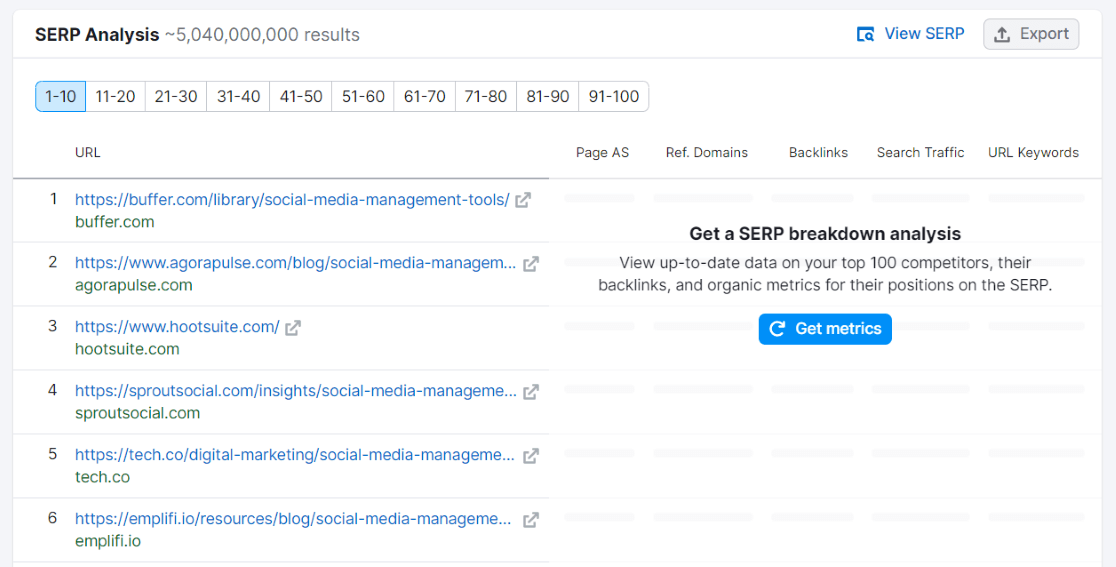Click the Export button
Screen dimensions: 1116x567
(x=1031, y=34)
